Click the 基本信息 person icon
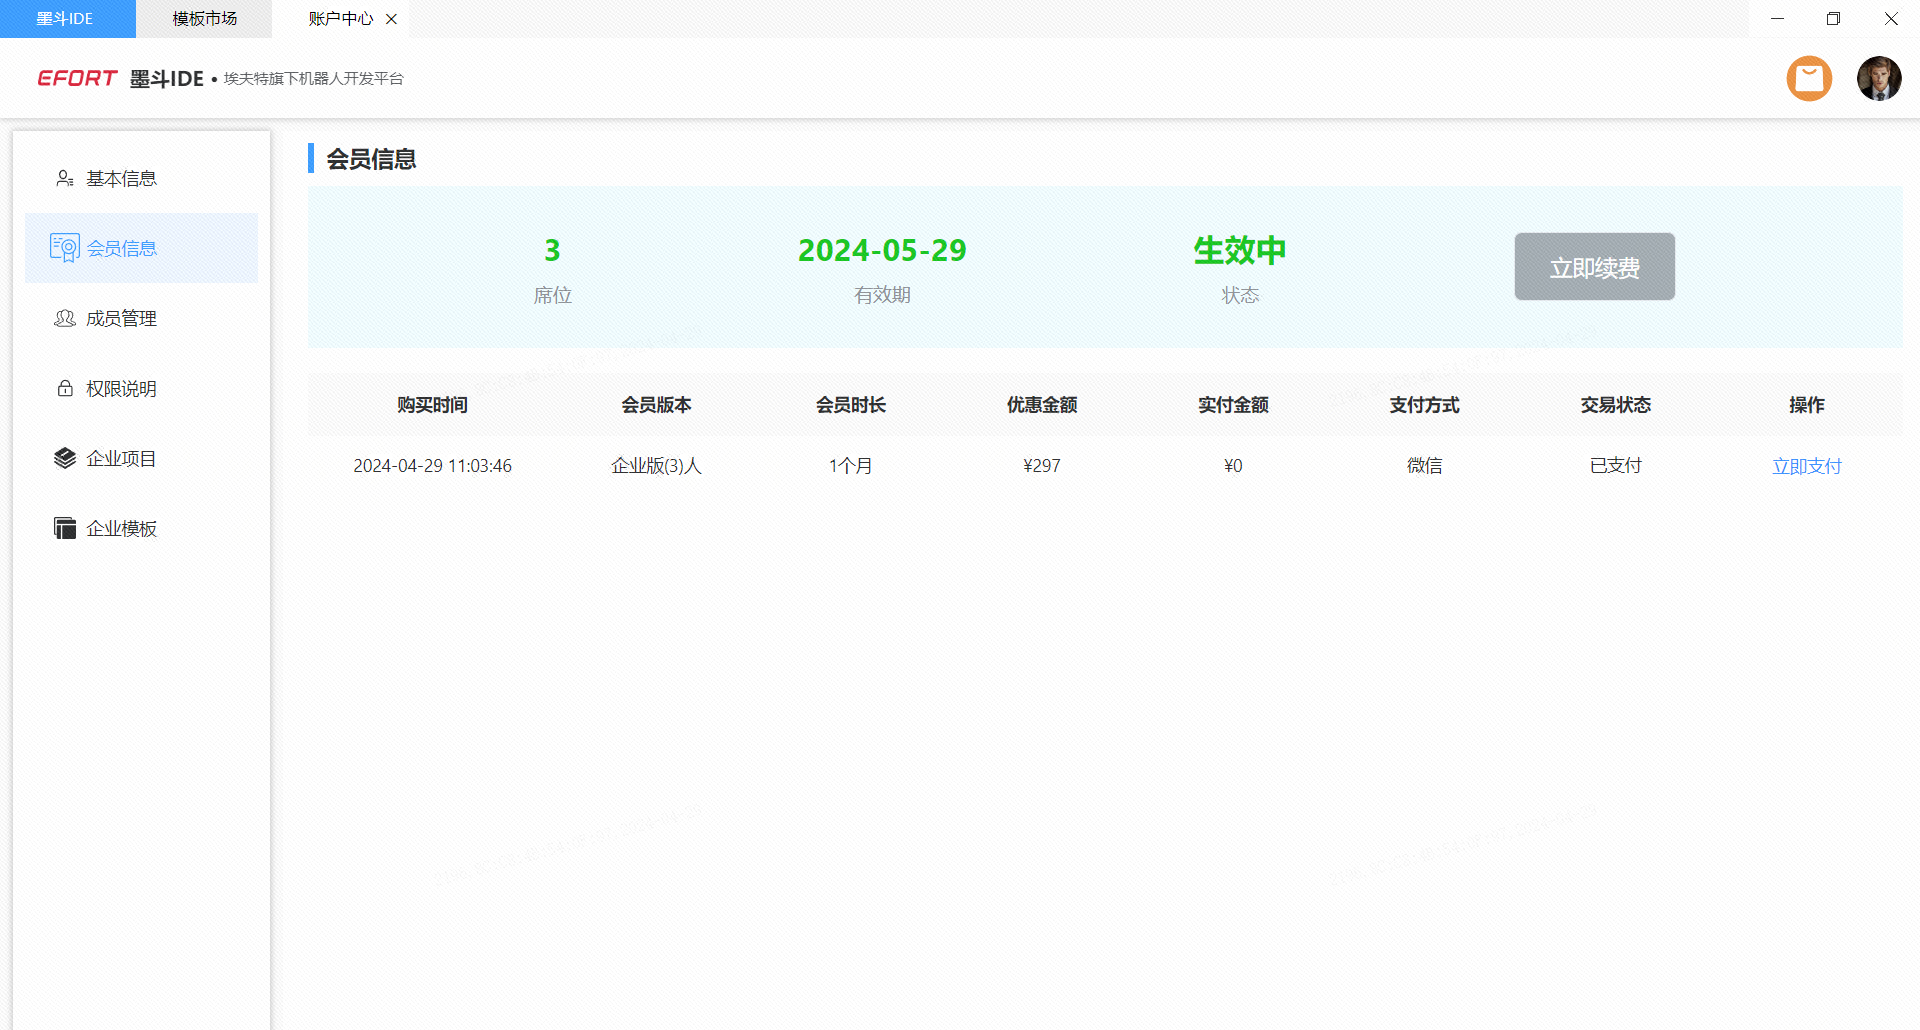This screenshot has width=1920, height=1030. [x=65, y=178]
